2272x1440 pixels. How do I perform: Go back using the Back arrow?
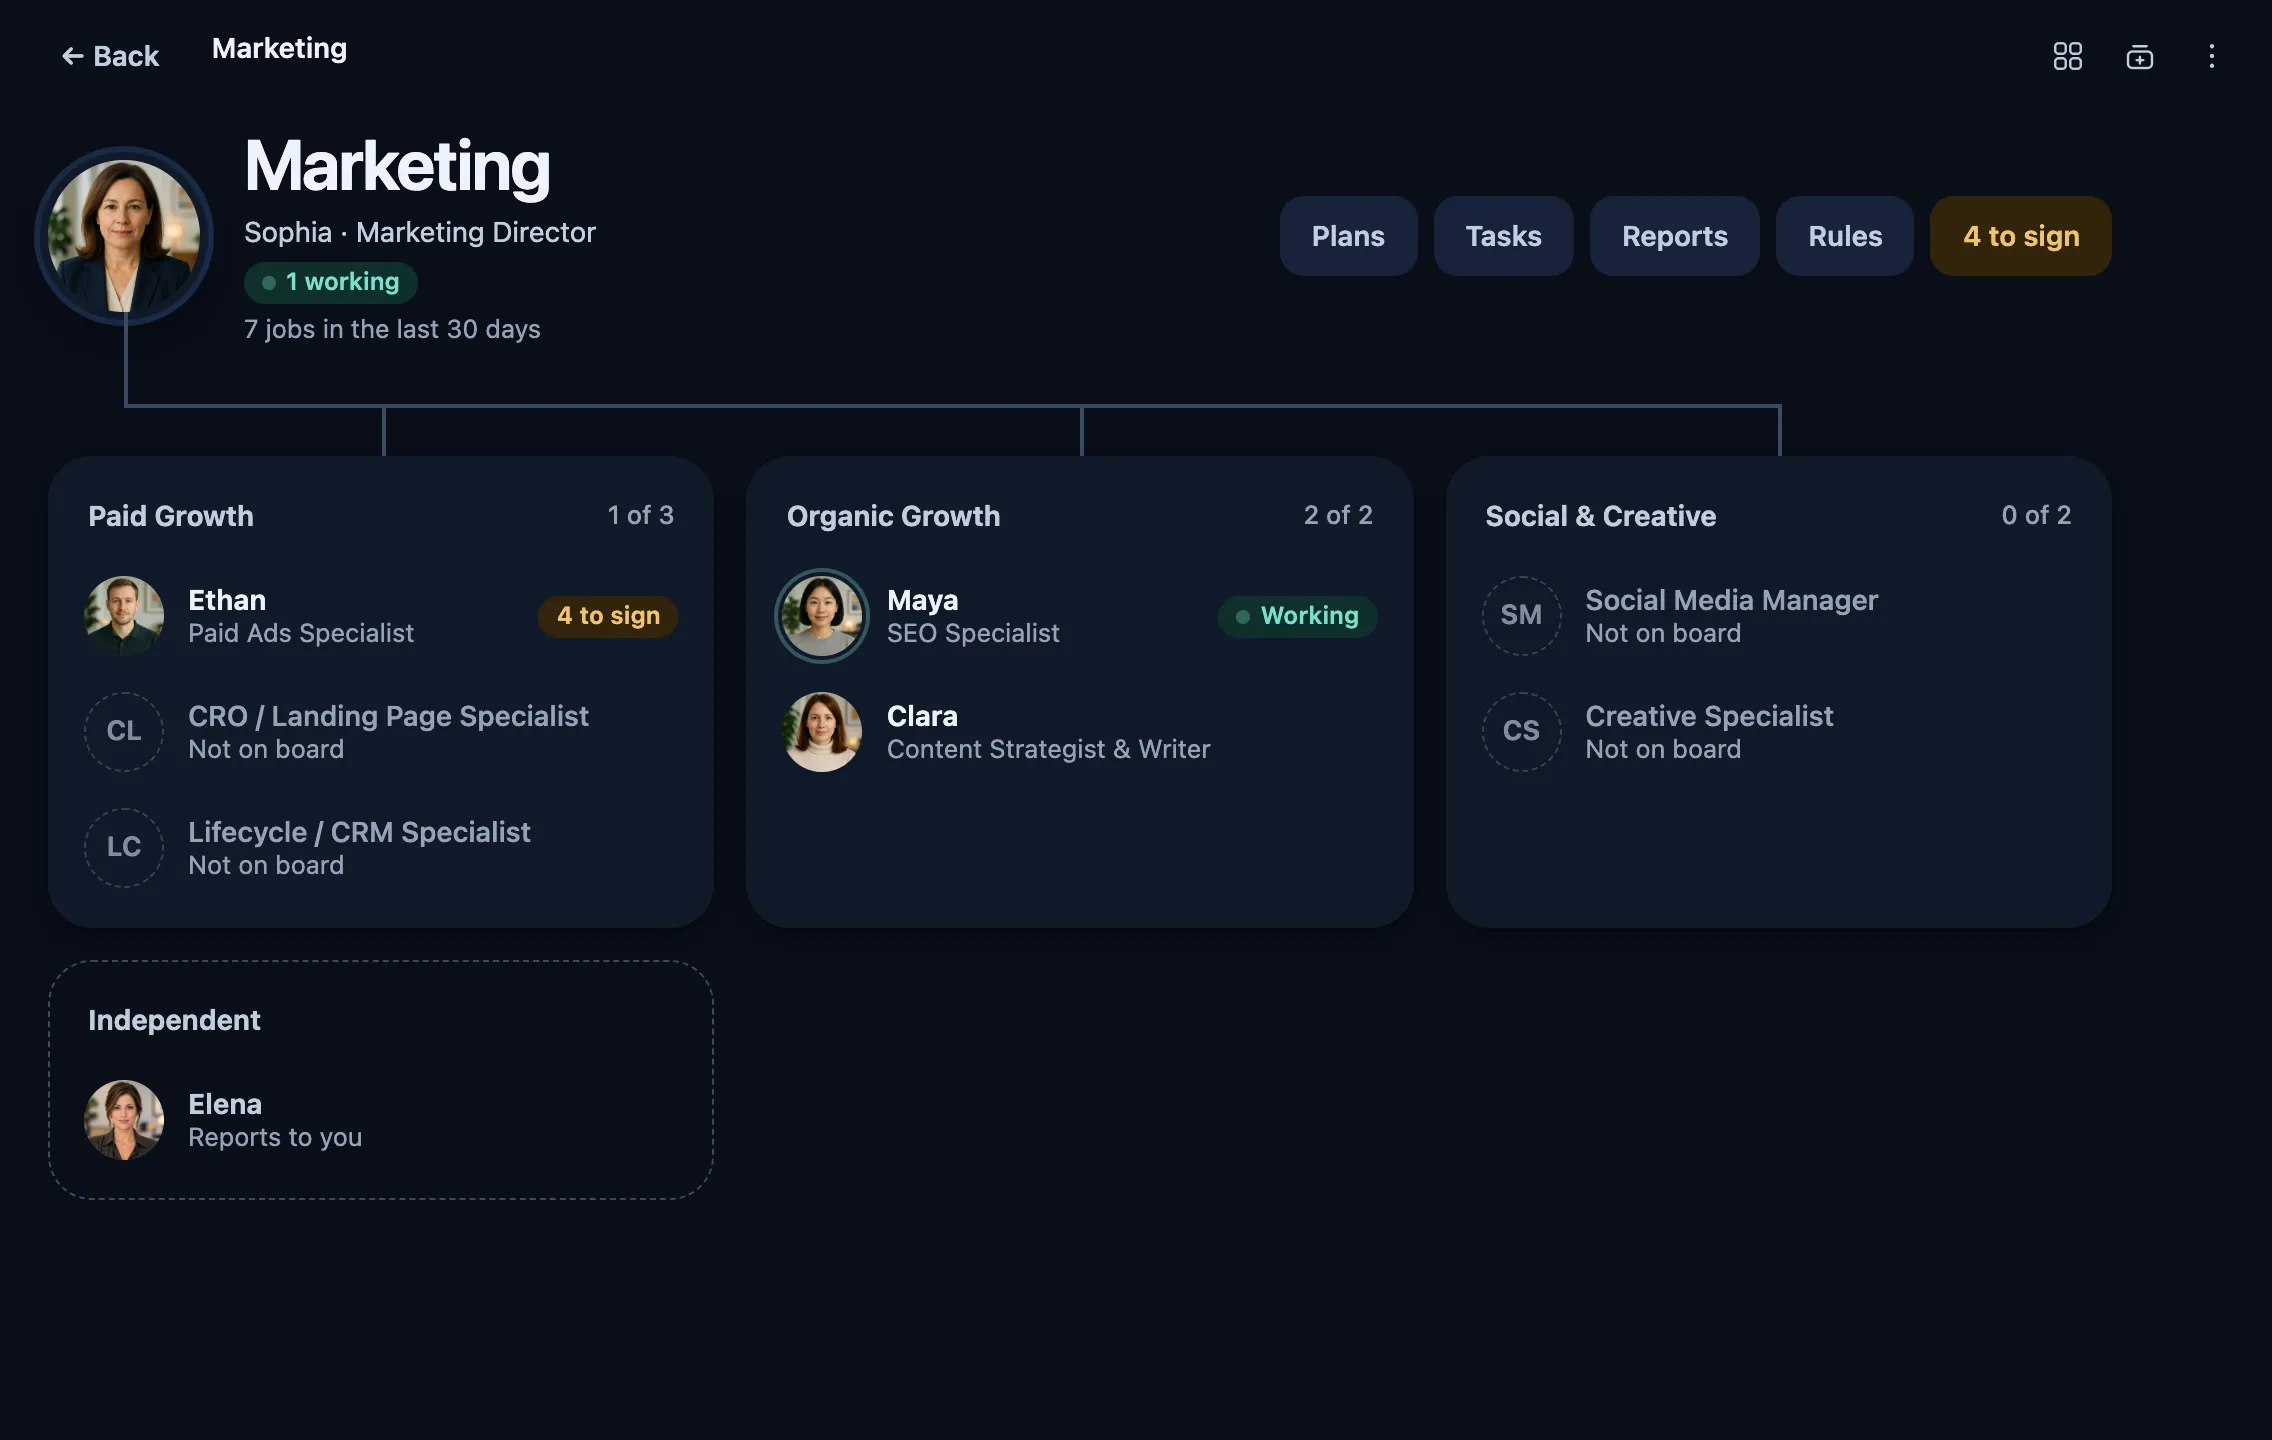point(110,56)
